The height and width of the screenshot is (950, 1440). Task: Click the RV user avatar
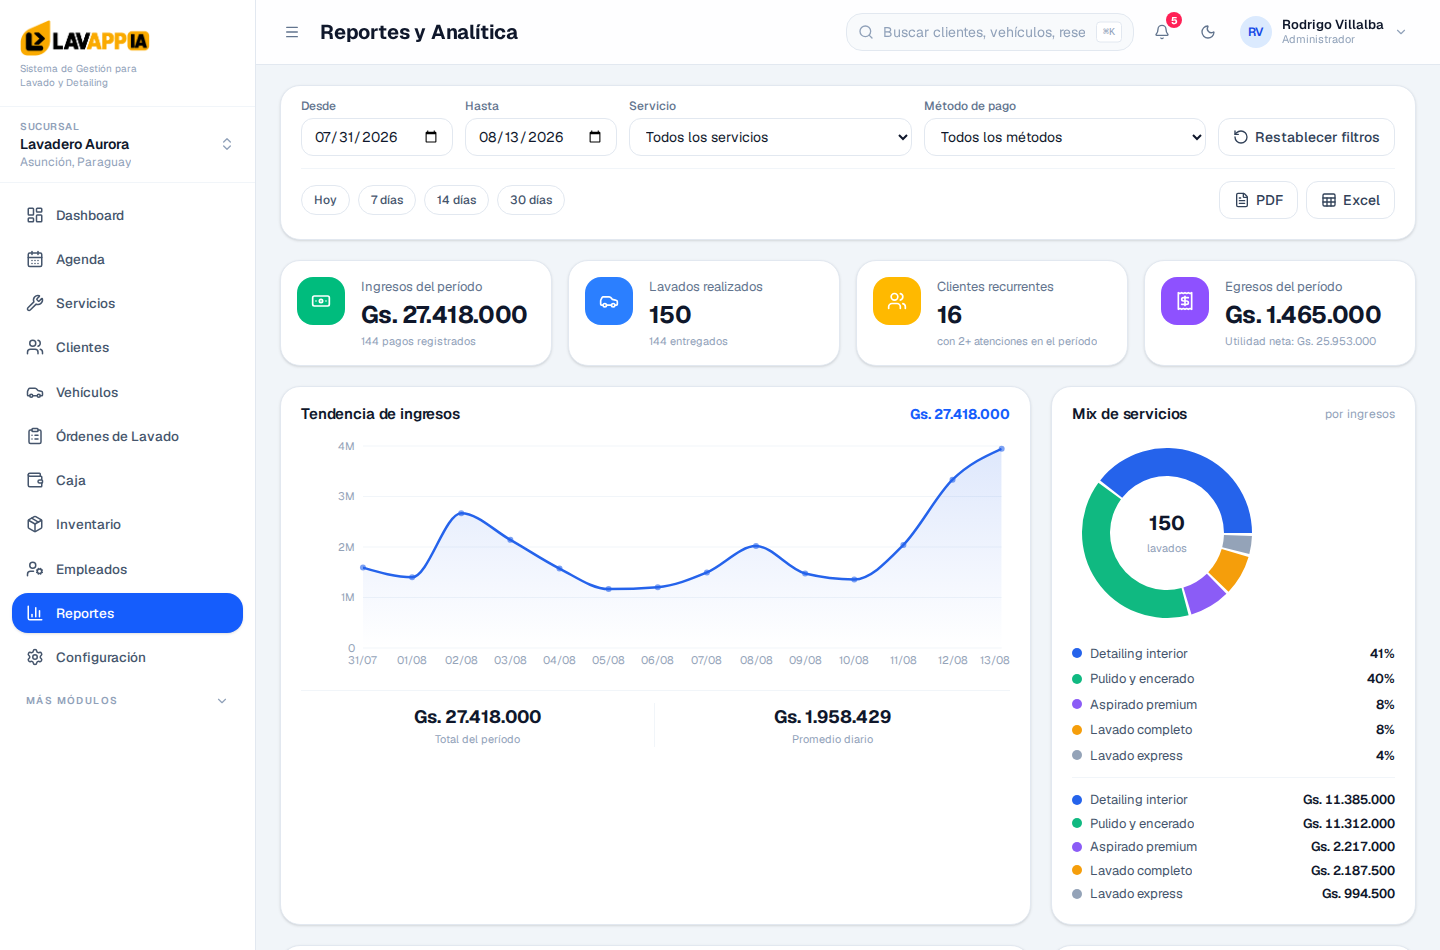pos(1256,32)
